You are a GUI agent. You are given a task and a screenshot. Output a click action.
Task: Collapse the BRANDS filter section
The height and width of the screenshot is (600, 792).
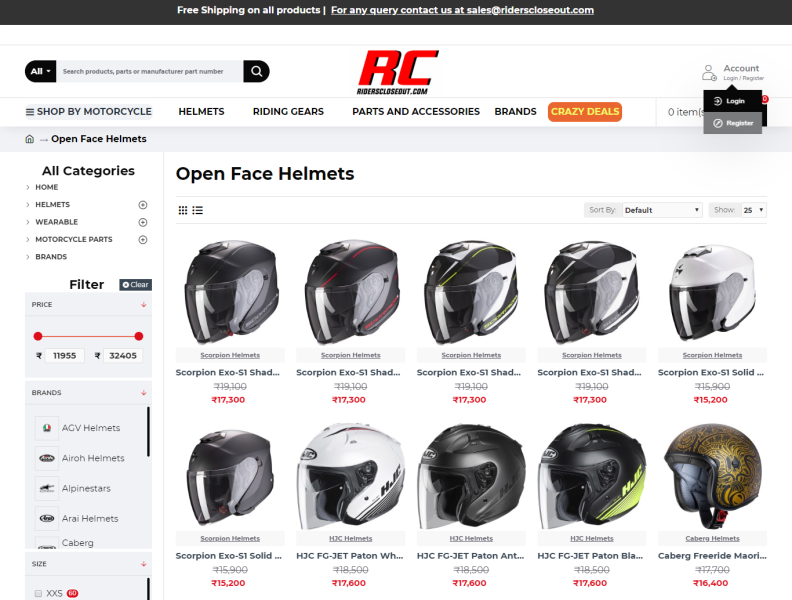point(143,392)
